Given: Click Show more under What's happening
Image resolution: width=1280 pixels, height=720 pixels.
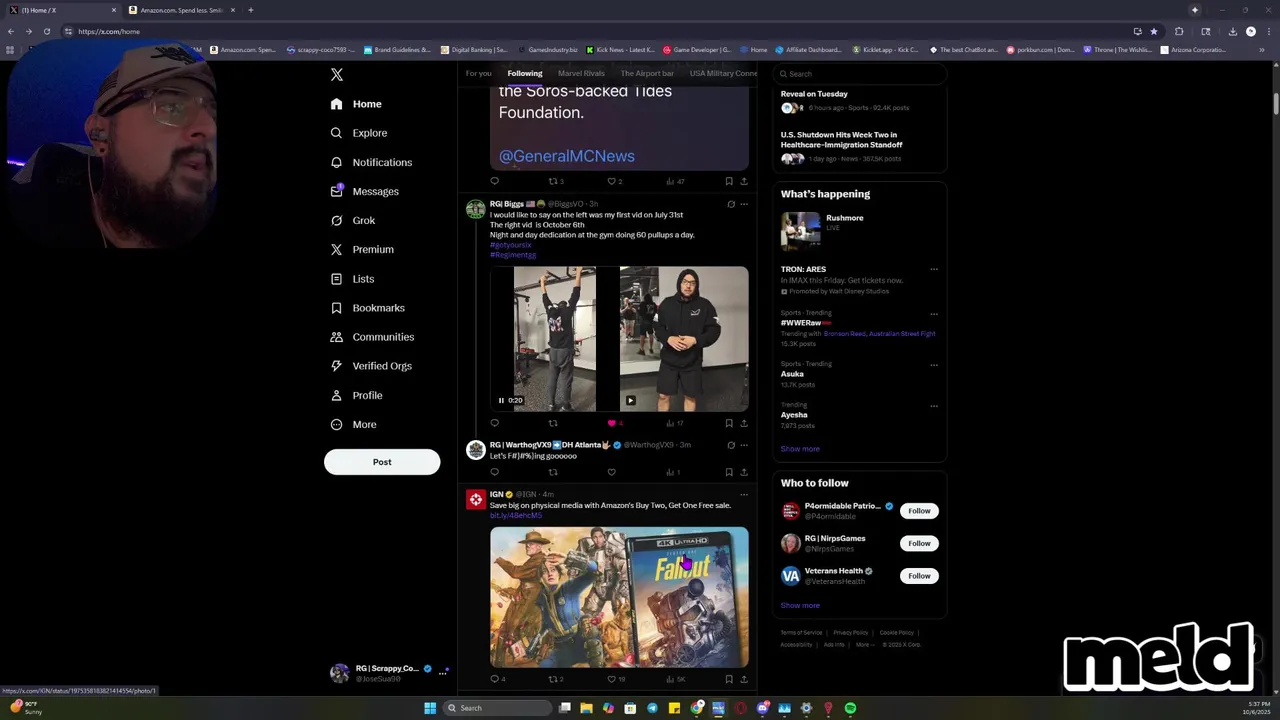Looking at the screenshot, I should pyautogui.click(x=800, y=449).
